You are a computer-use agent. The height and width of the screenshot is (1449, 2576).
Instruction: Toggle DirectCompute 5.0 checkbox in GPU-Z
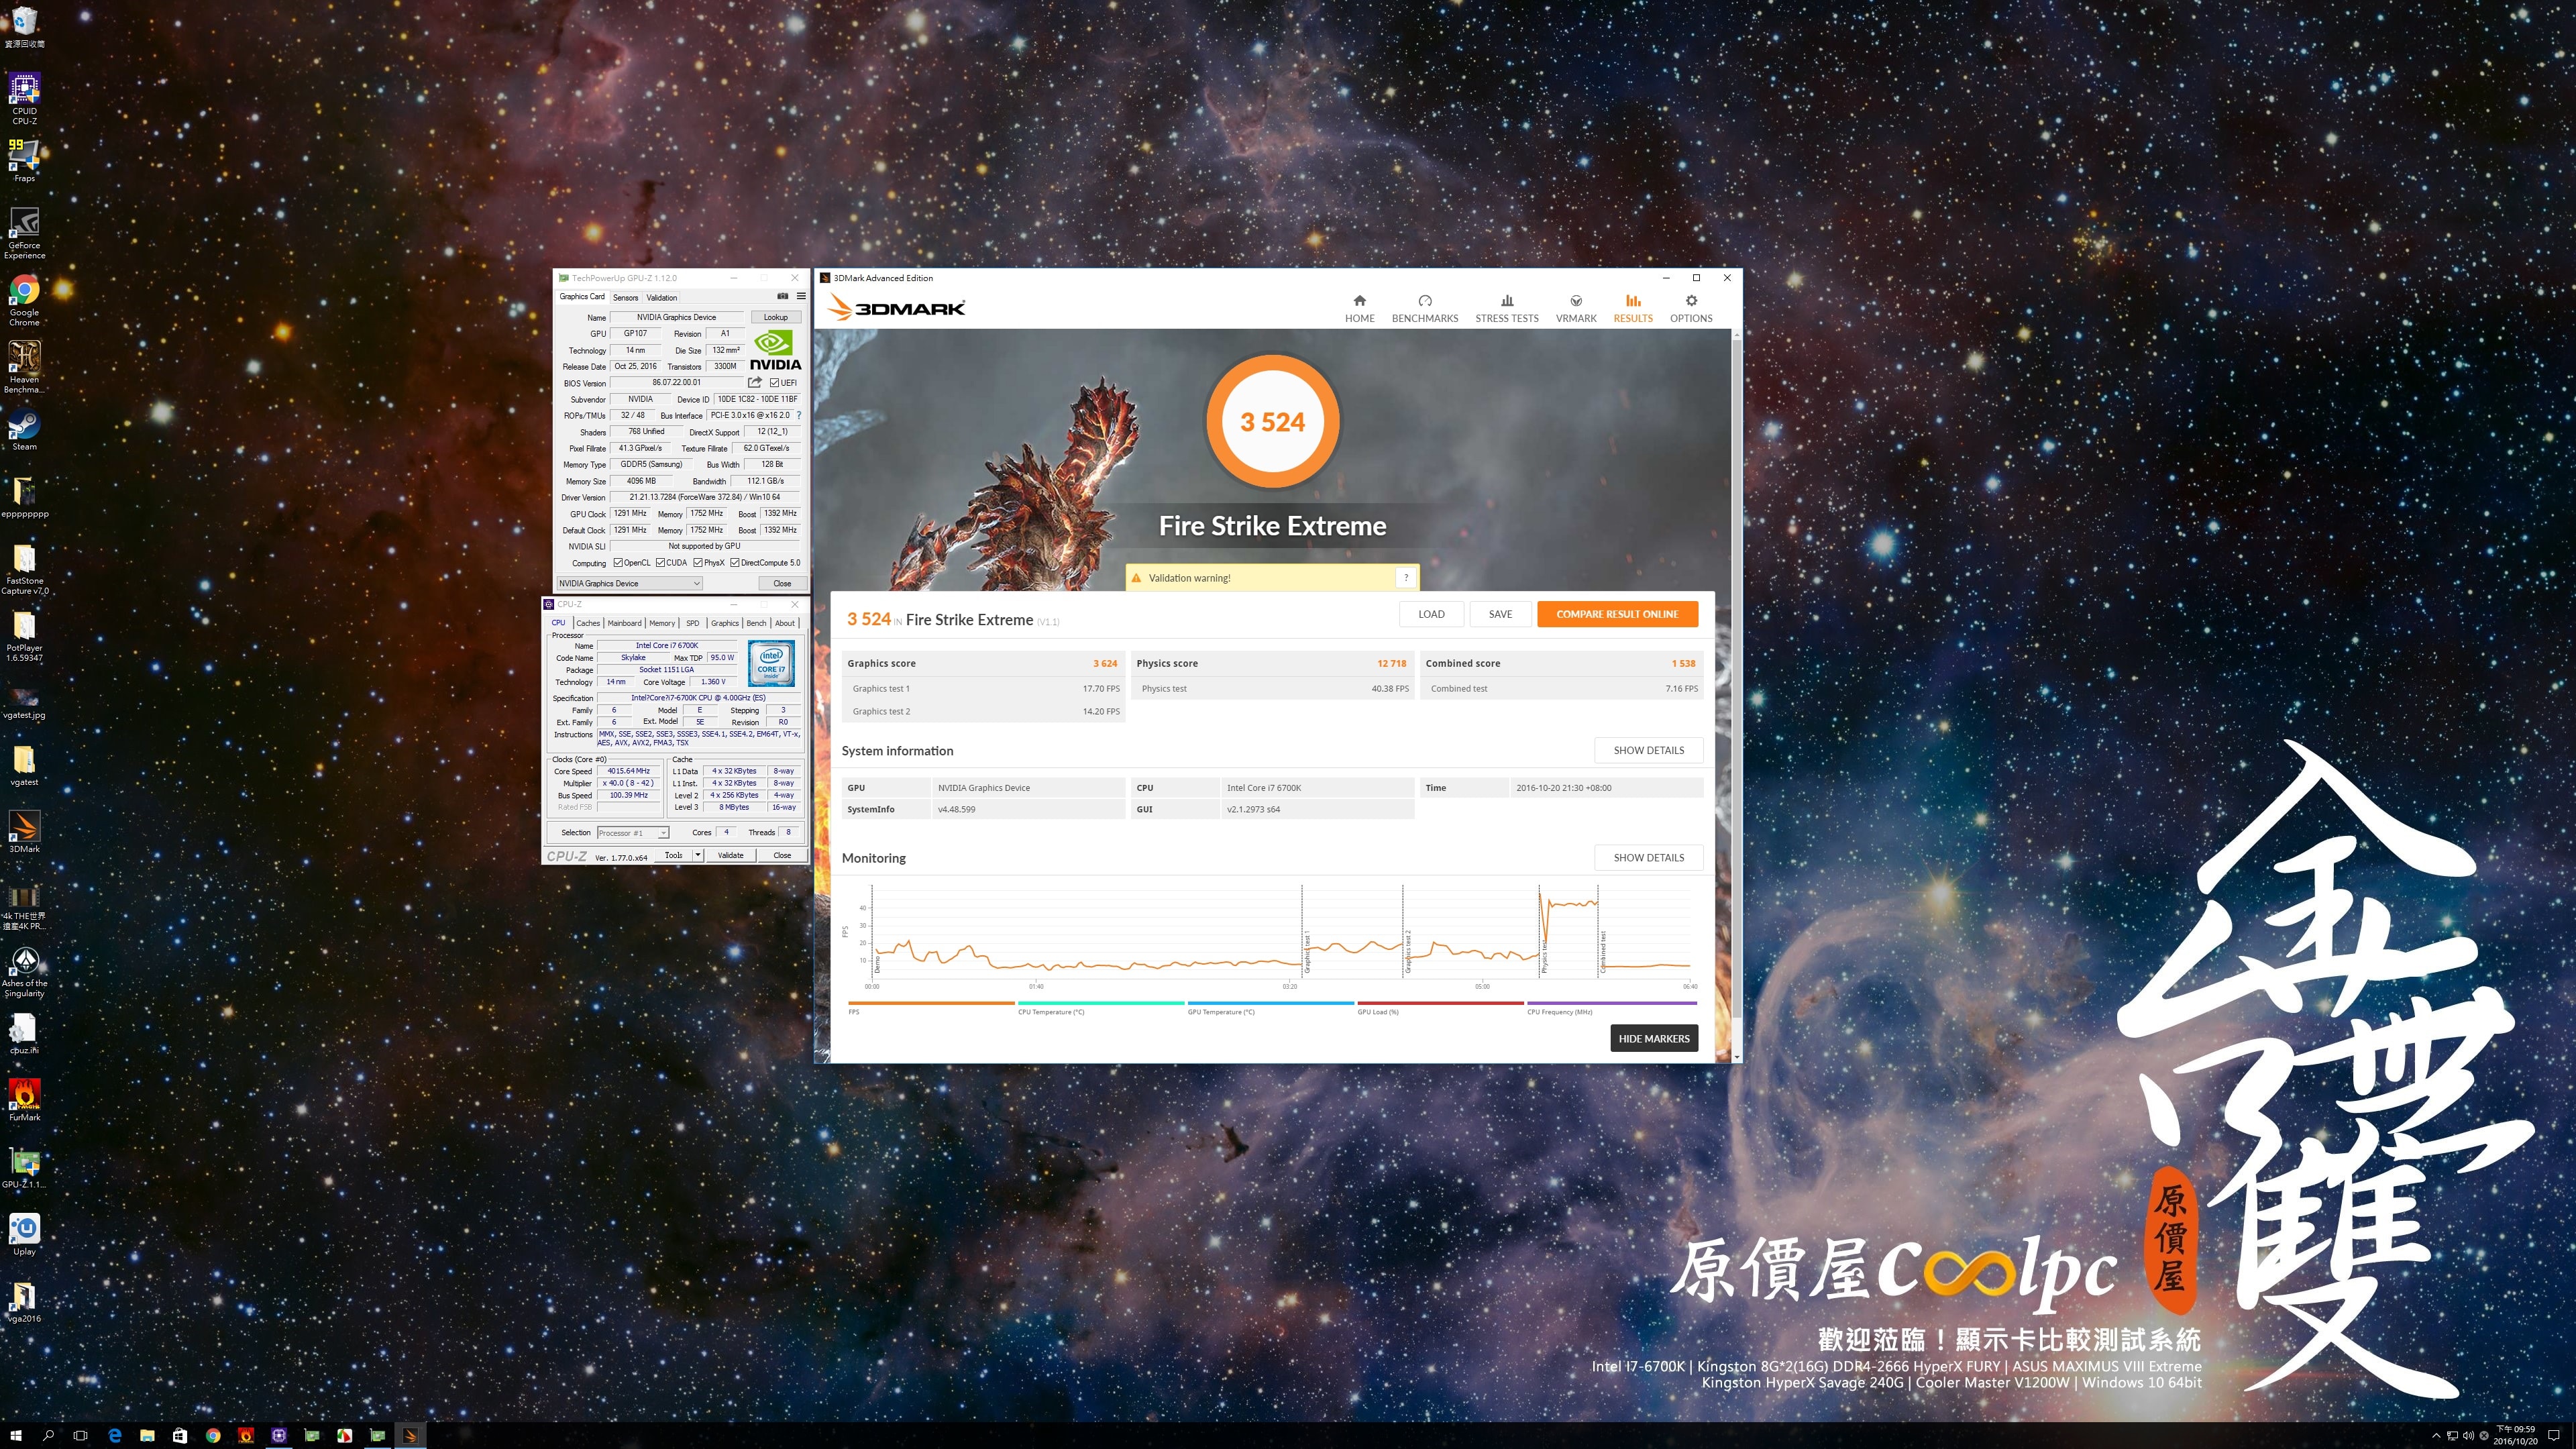[x=735, y=562]
